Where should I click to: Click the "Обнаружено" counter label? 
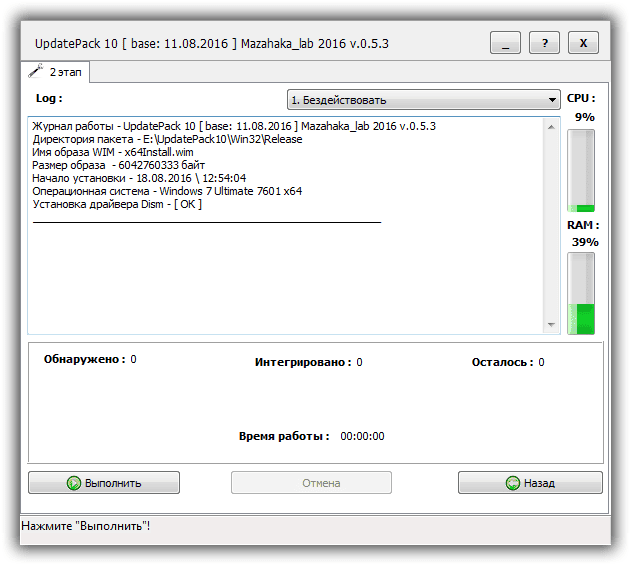point(83,359)
